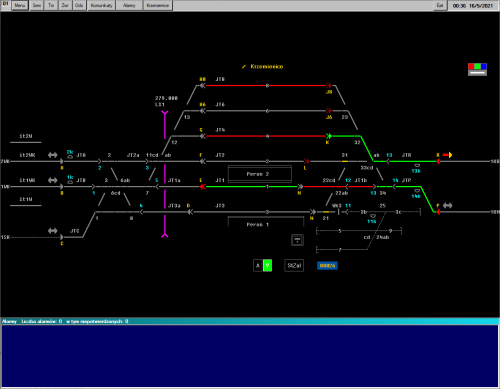
Task: Open the Menu button in the top bar
Action: coord(20,5)
